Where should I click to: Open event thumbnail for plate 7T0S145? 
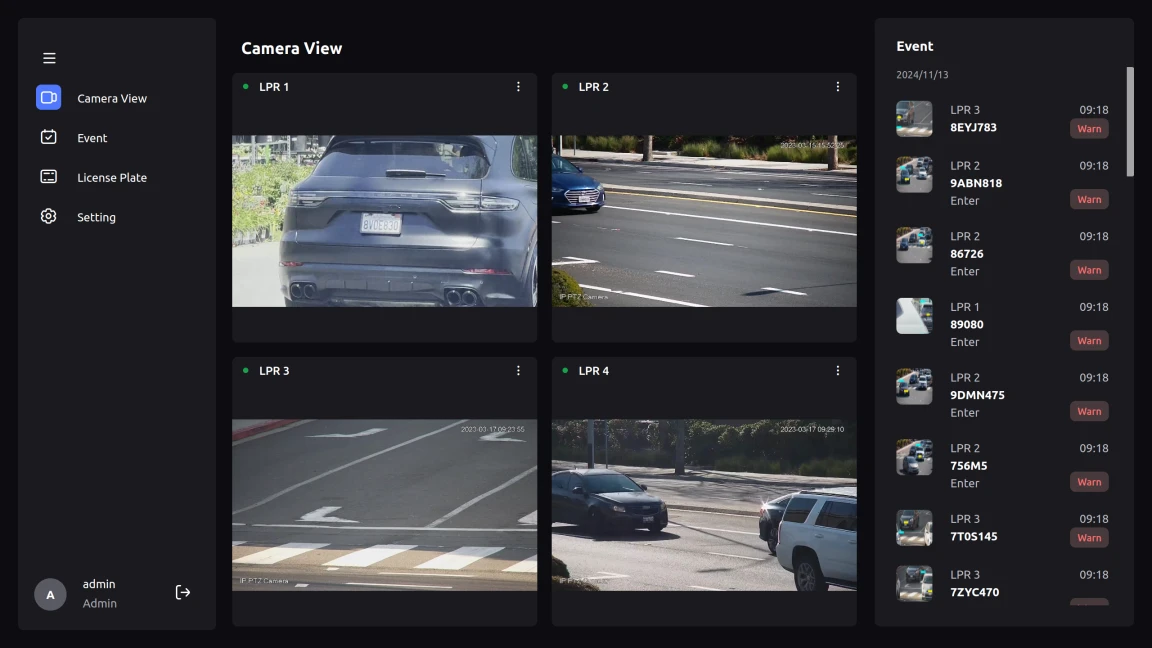(914, 528)
